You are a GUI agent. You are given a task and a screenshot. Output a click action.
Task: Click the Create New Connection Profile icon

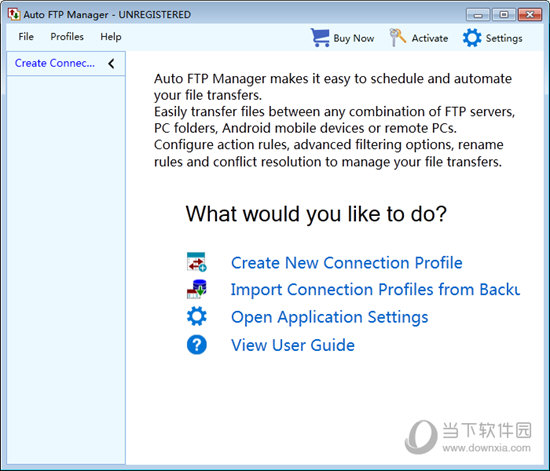pyautogui.click(x=196, y=262)
